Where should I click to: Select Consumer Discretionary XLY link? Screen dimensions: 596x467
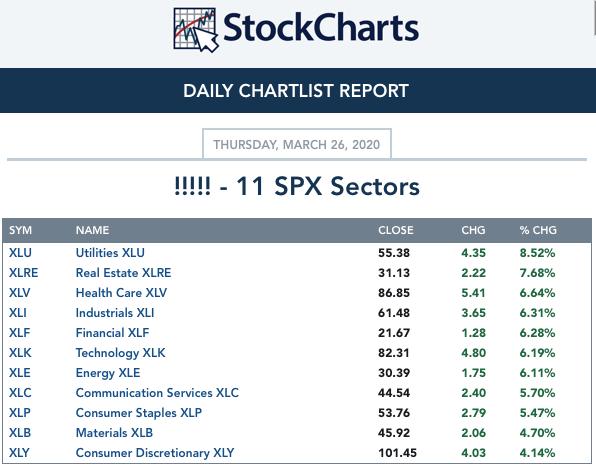pos(155,453)
